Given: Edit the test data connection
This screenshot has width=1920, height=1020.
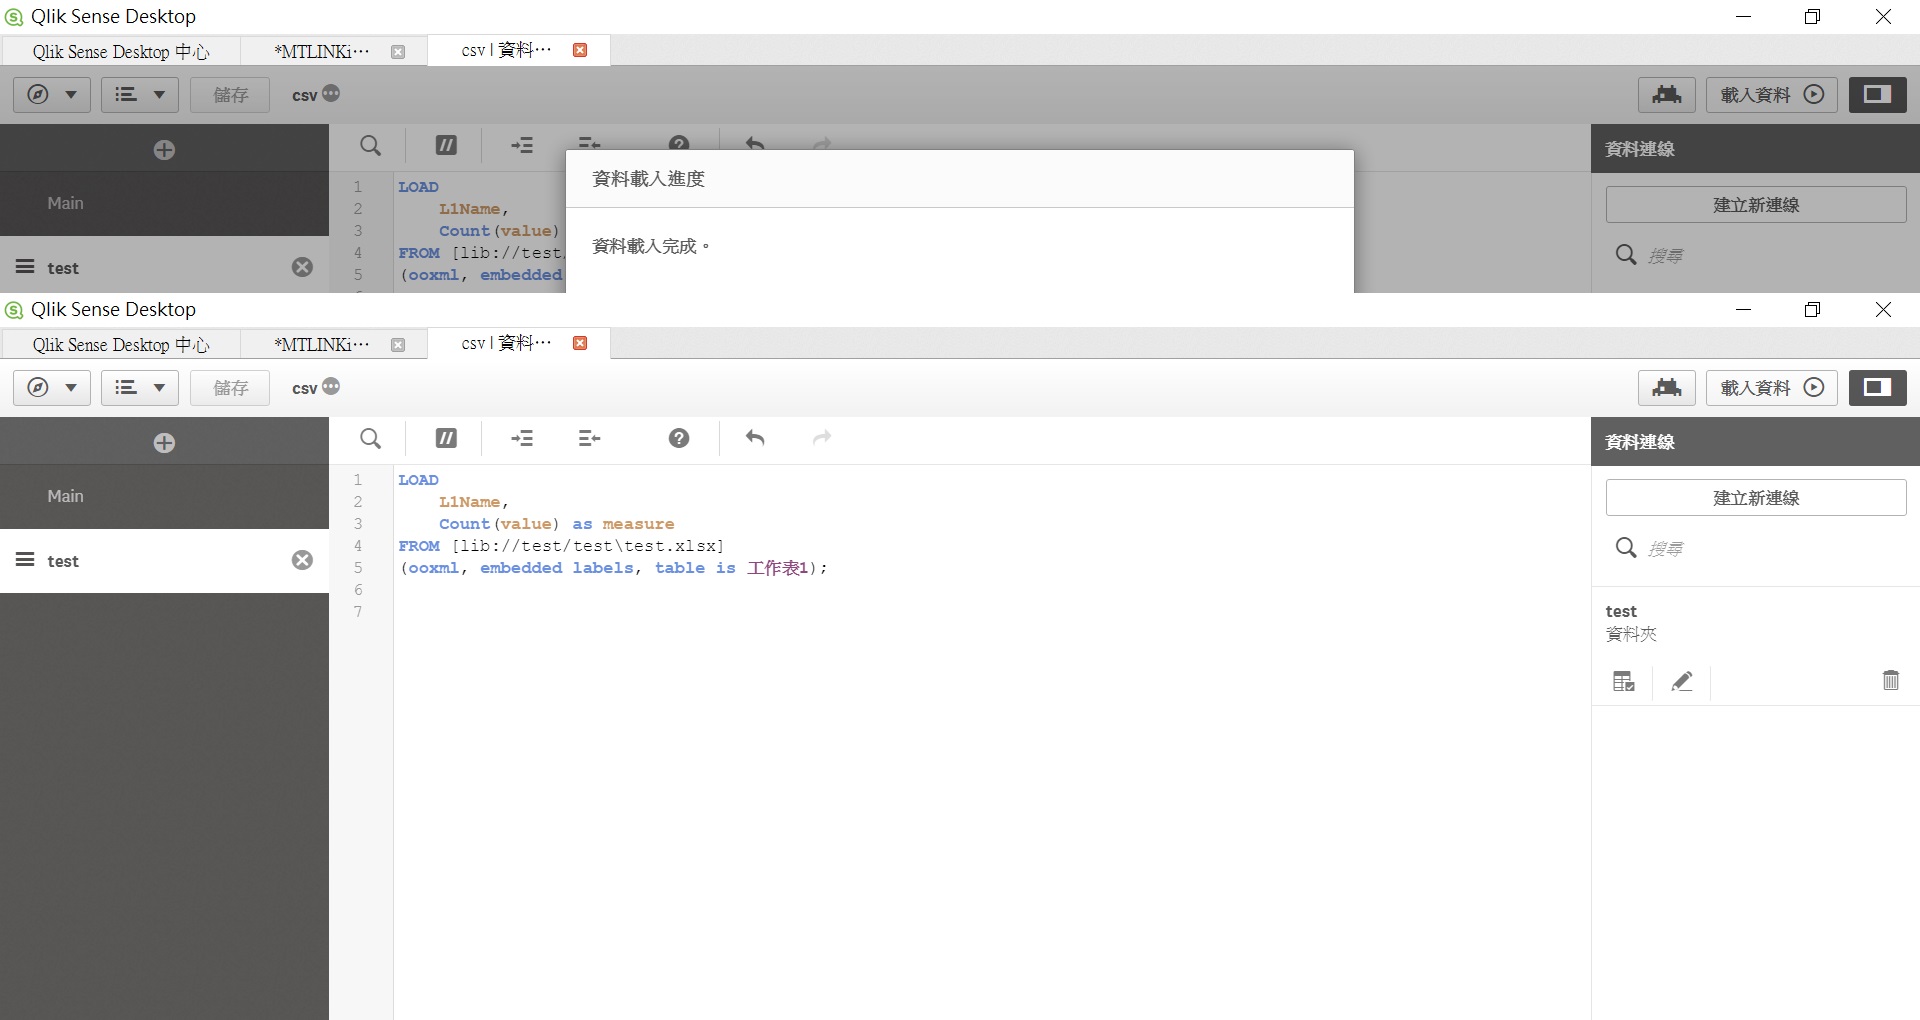Looking at the screenshot, I should (1682, 681).
